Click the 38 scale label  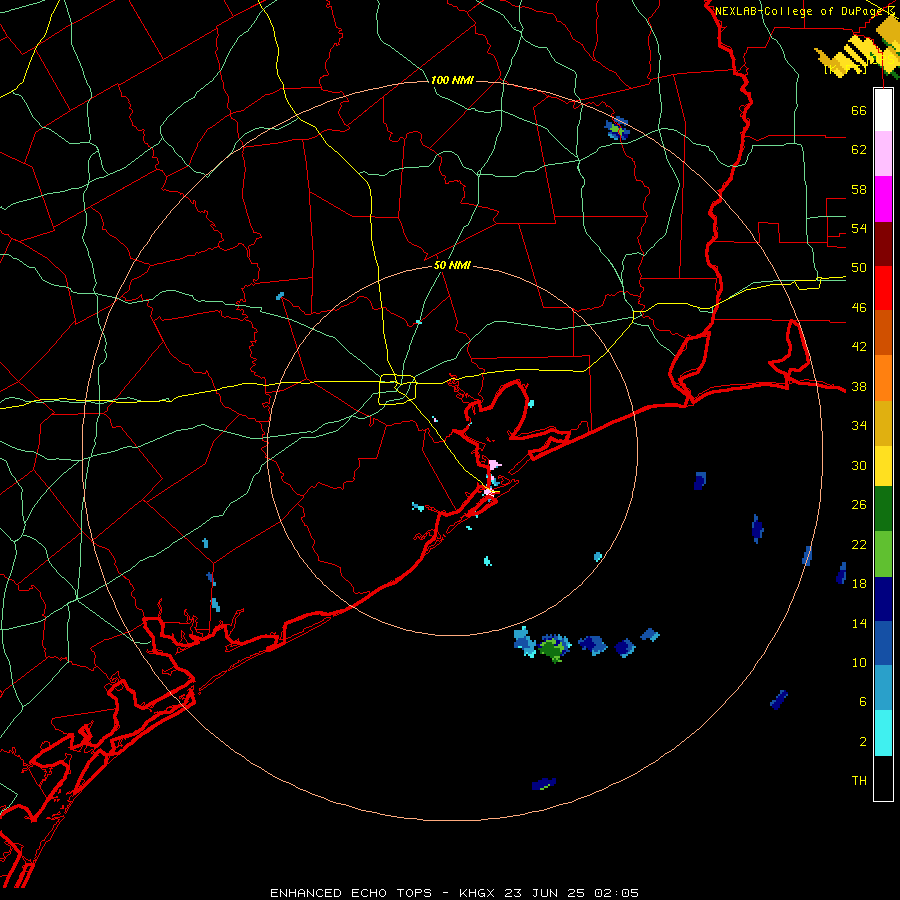click(859, 386)
